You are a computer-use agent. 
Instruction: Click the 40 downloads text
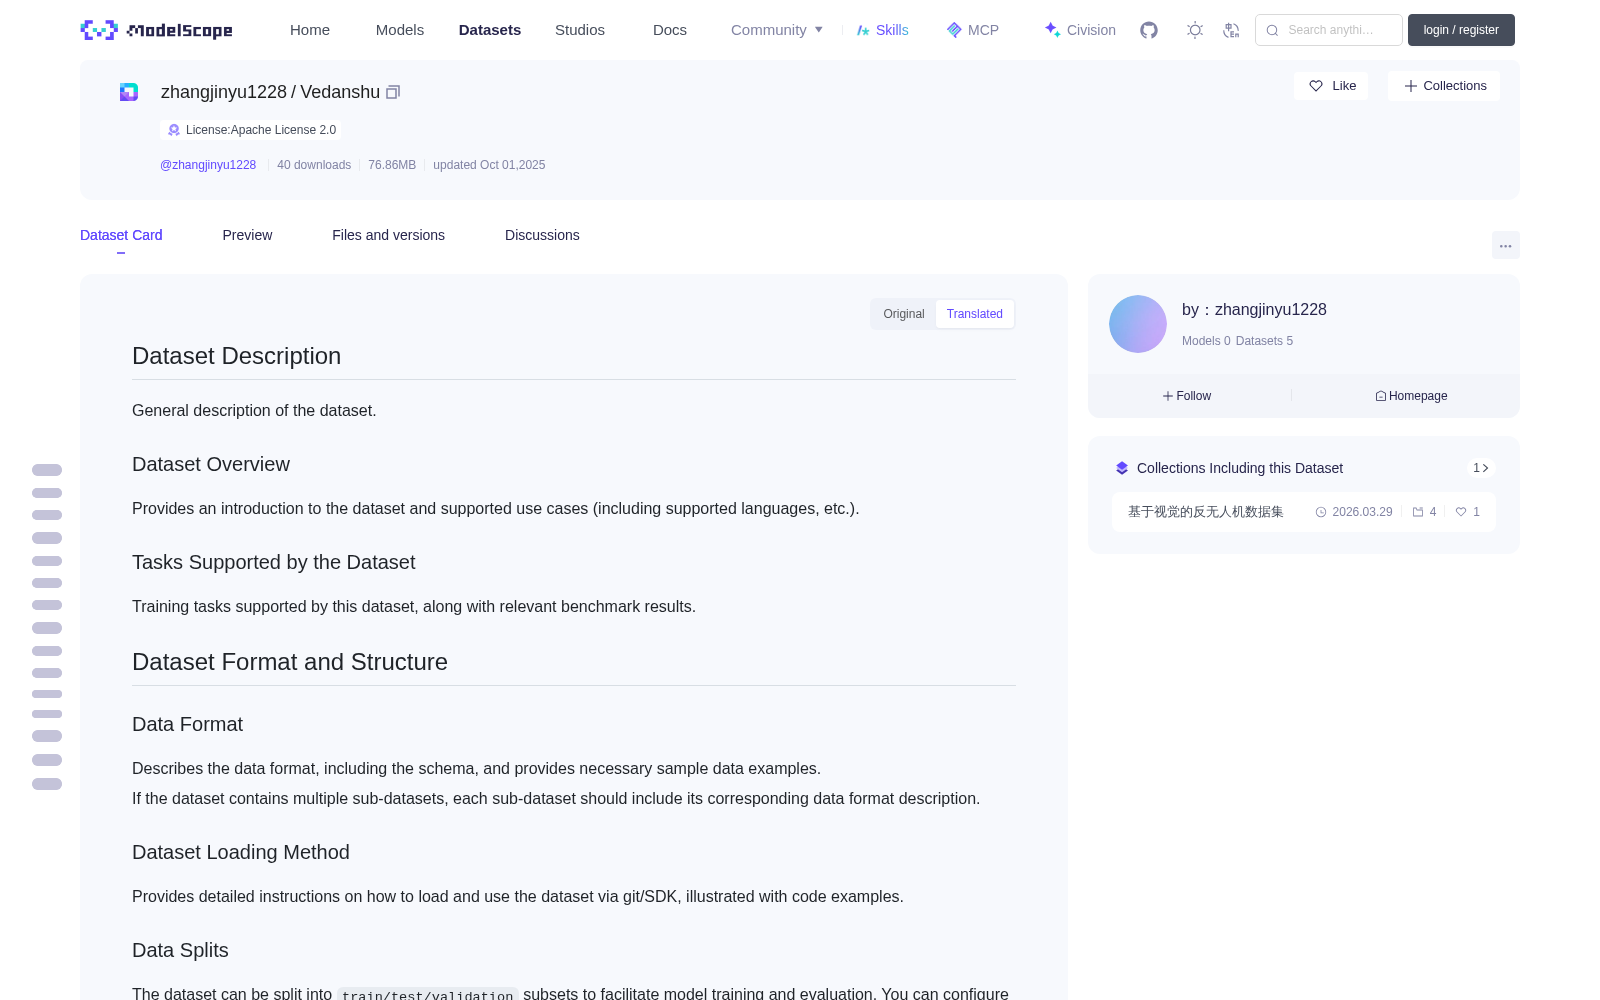(314, 165)
